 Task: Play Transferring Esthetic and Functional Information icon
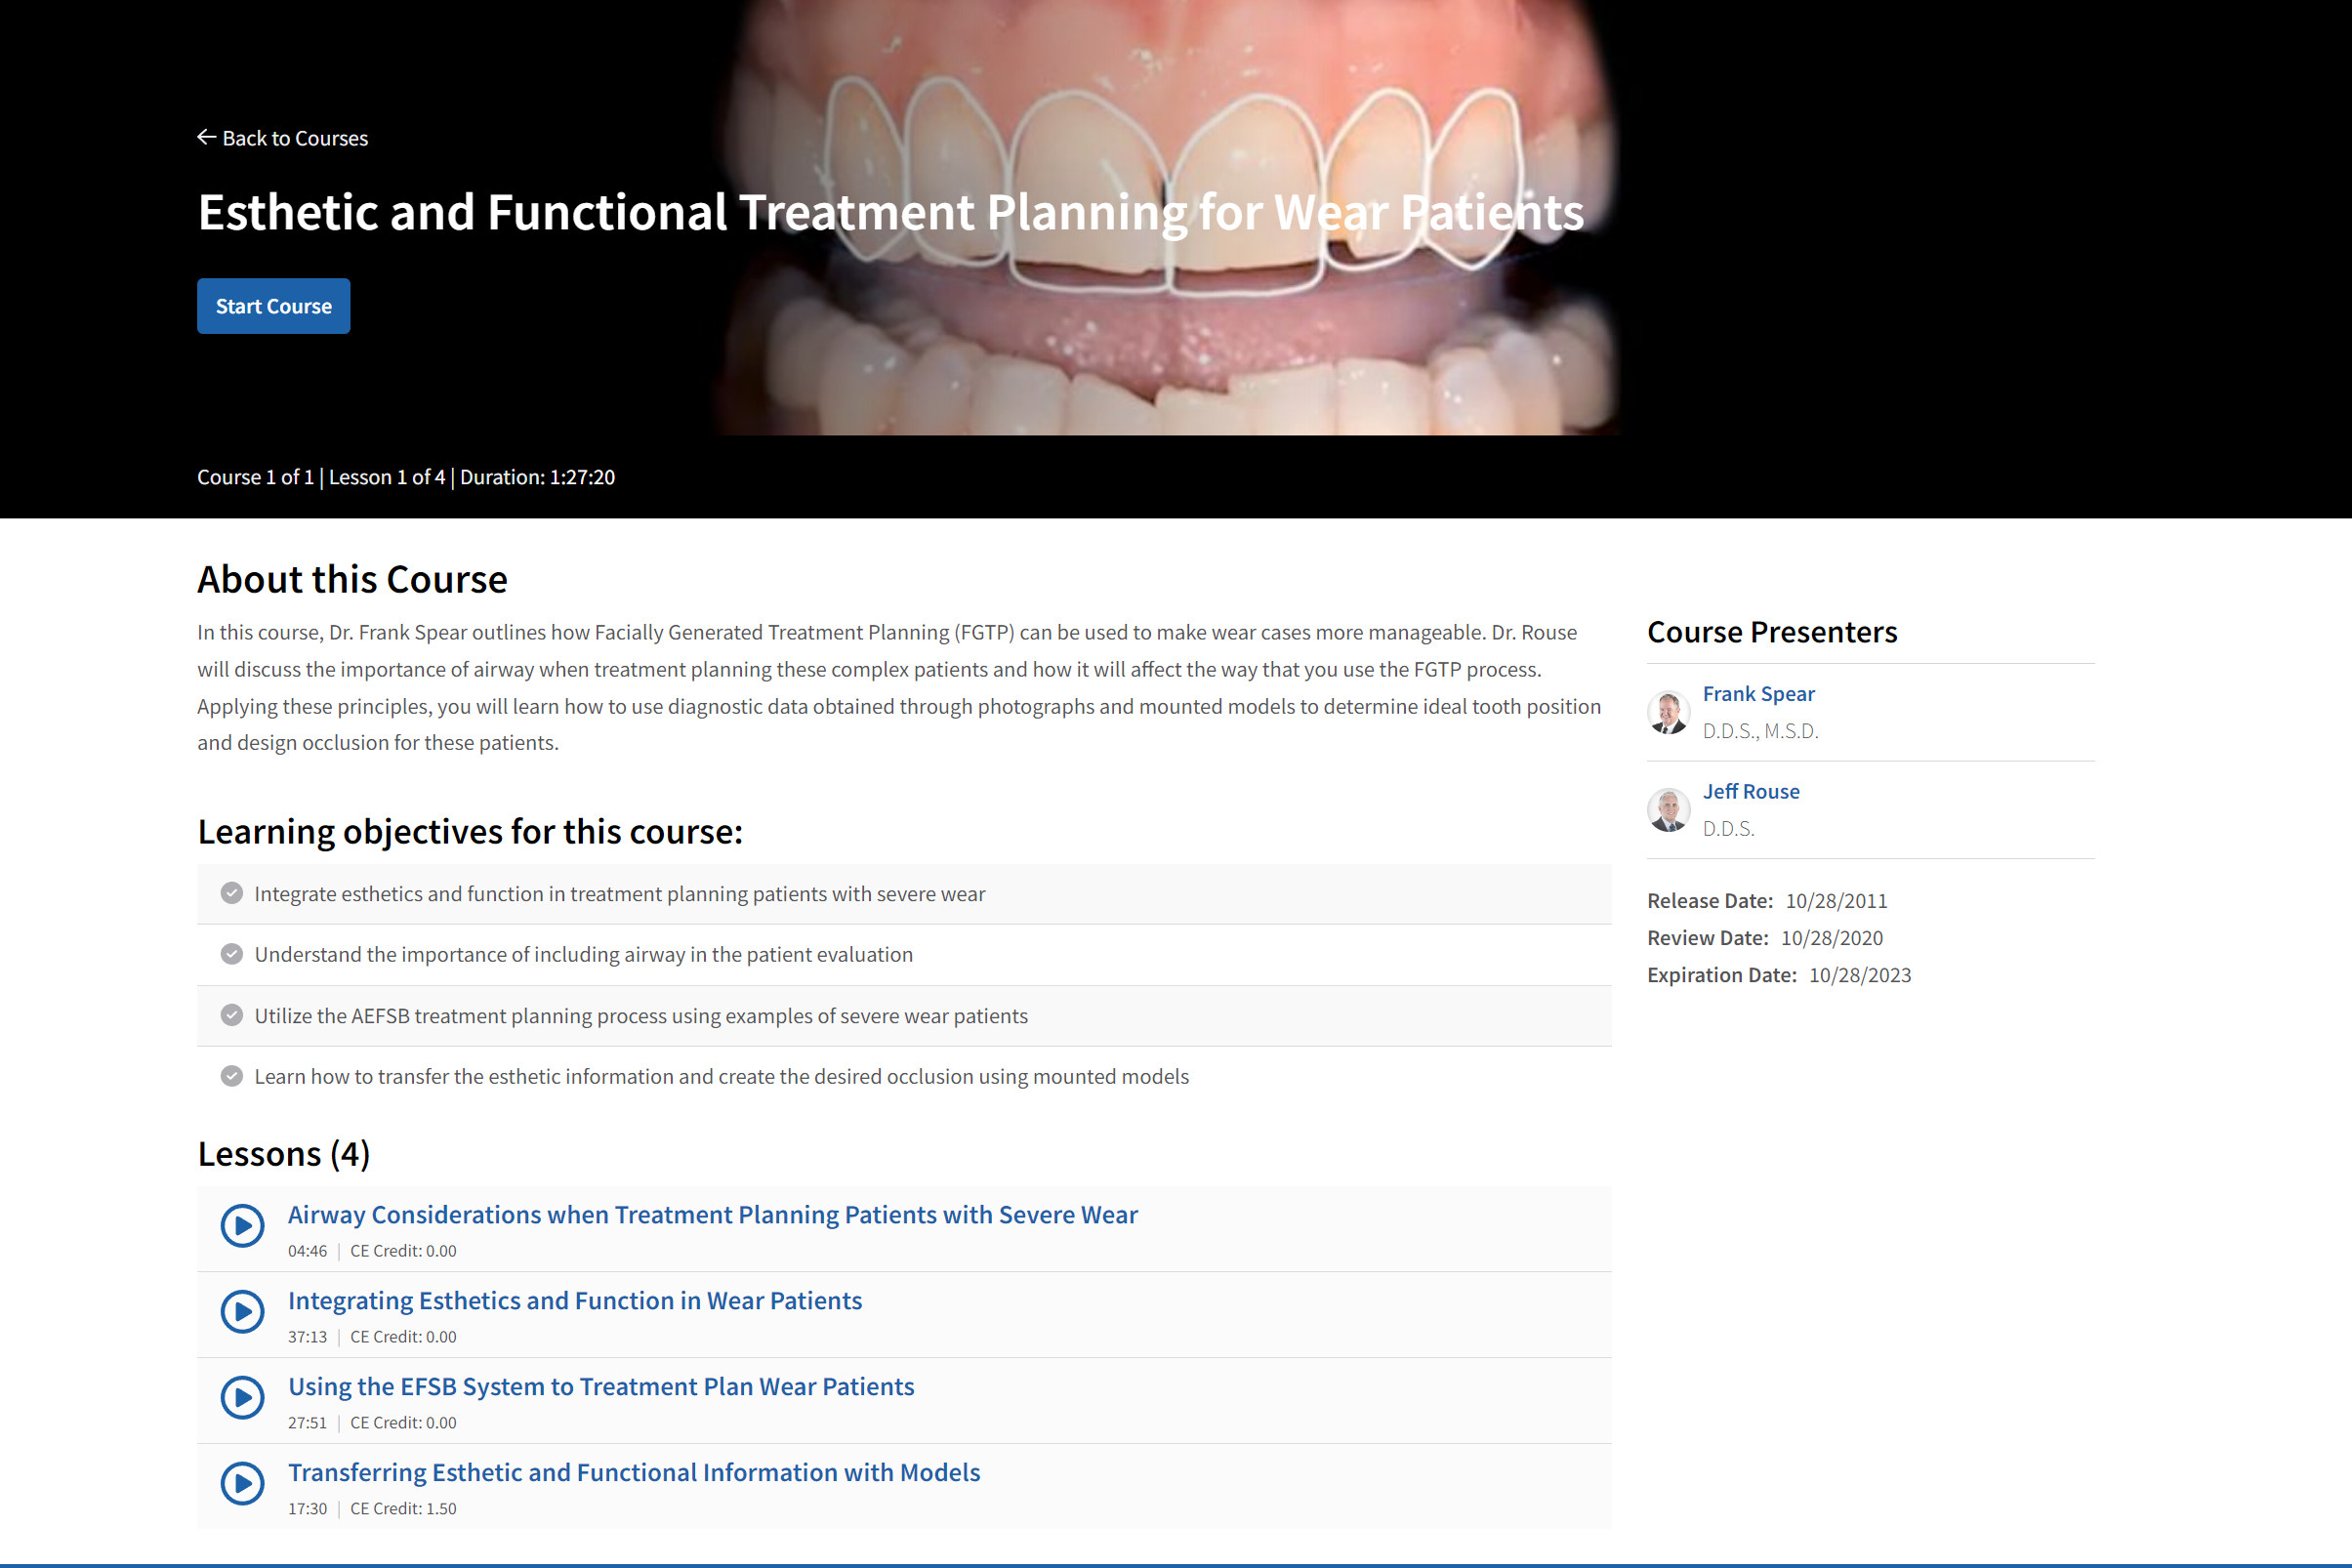pos(242,1483)
